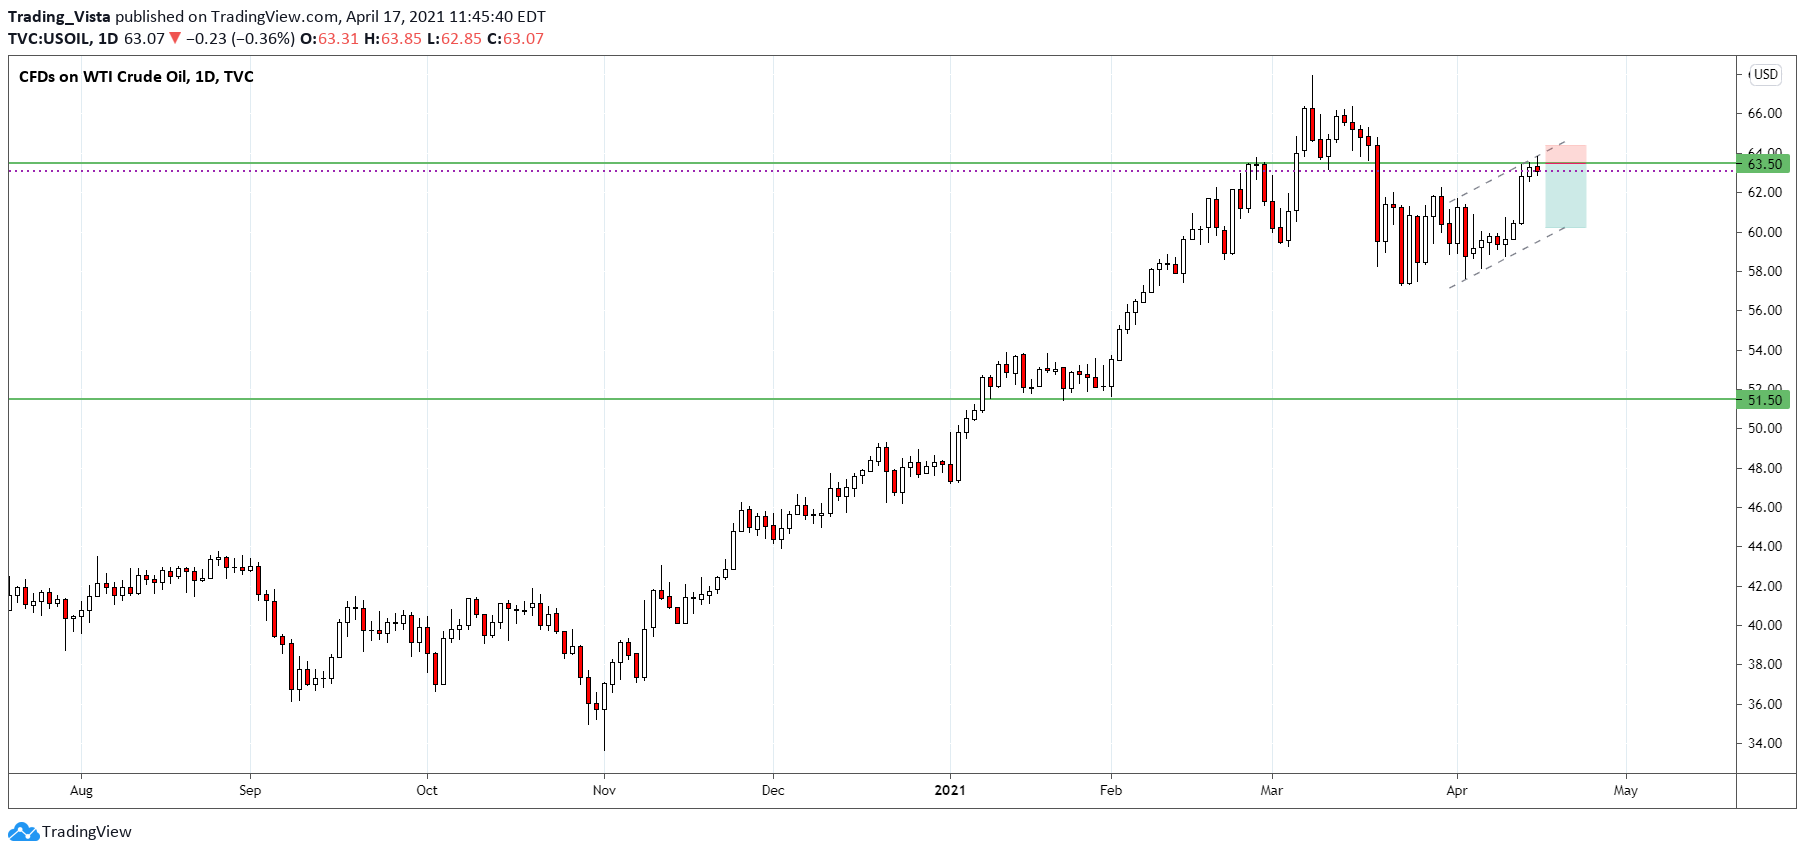Click the −0.23 (−0.36%) change text
This screenshot has height=855, width=1805.
click(x=240, y=38)
